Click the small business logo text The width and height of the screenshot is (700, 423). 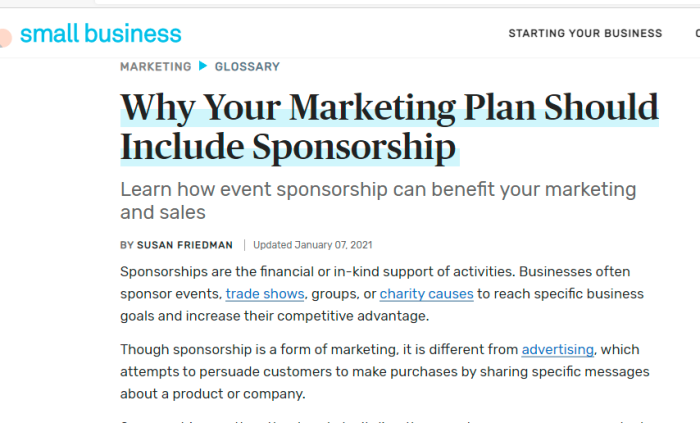101,34
